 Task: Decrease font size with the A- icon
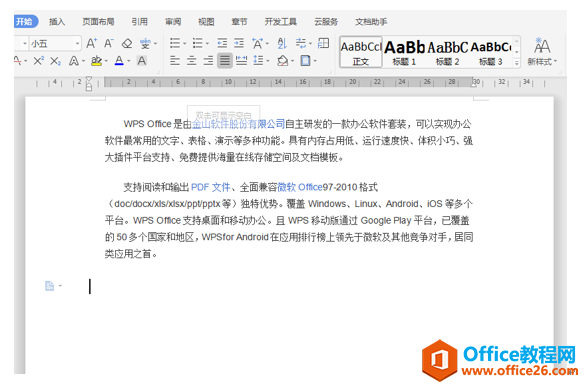[x=109, y=43]
